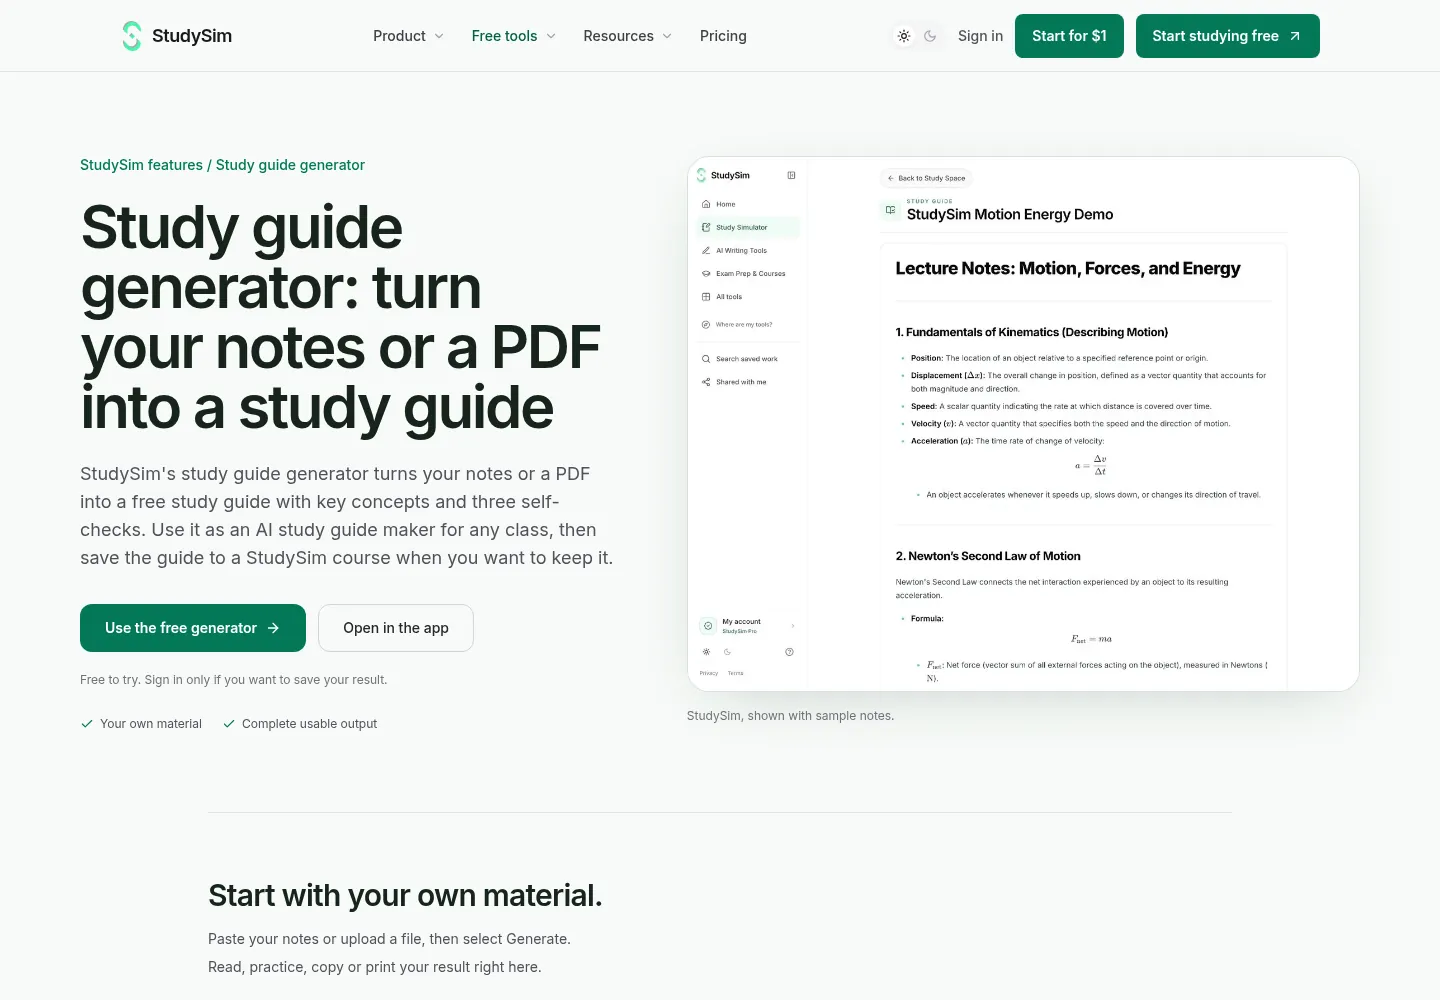1440x1000 pixels.
Task: Click the Start for $1 button
Action: [x=1069, y=36]
